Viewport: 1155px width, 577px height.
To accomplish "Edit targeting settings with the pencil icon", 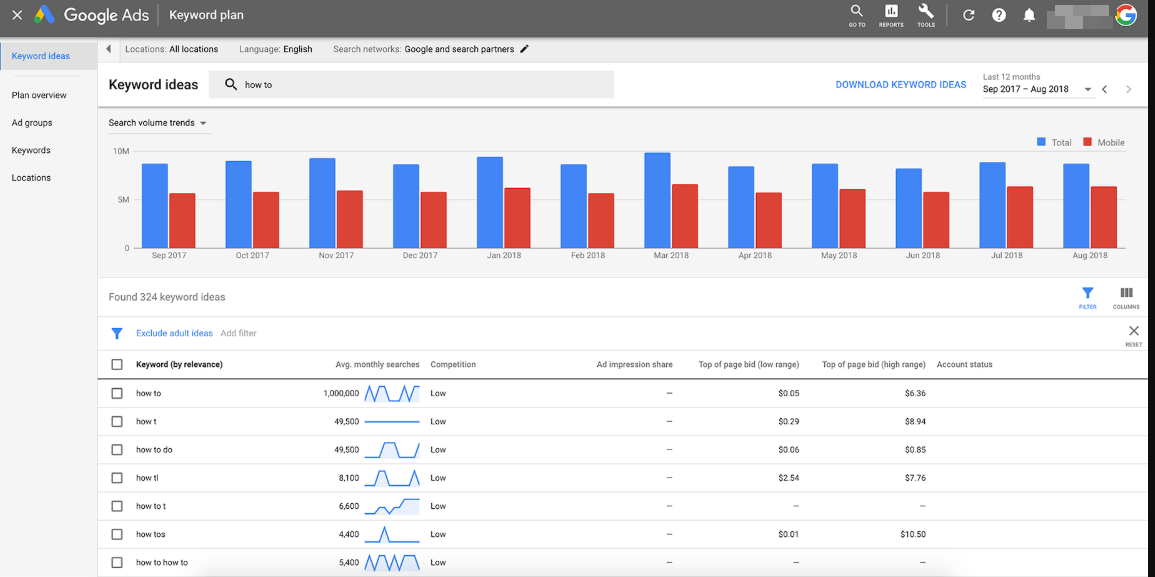I will 525,49.
